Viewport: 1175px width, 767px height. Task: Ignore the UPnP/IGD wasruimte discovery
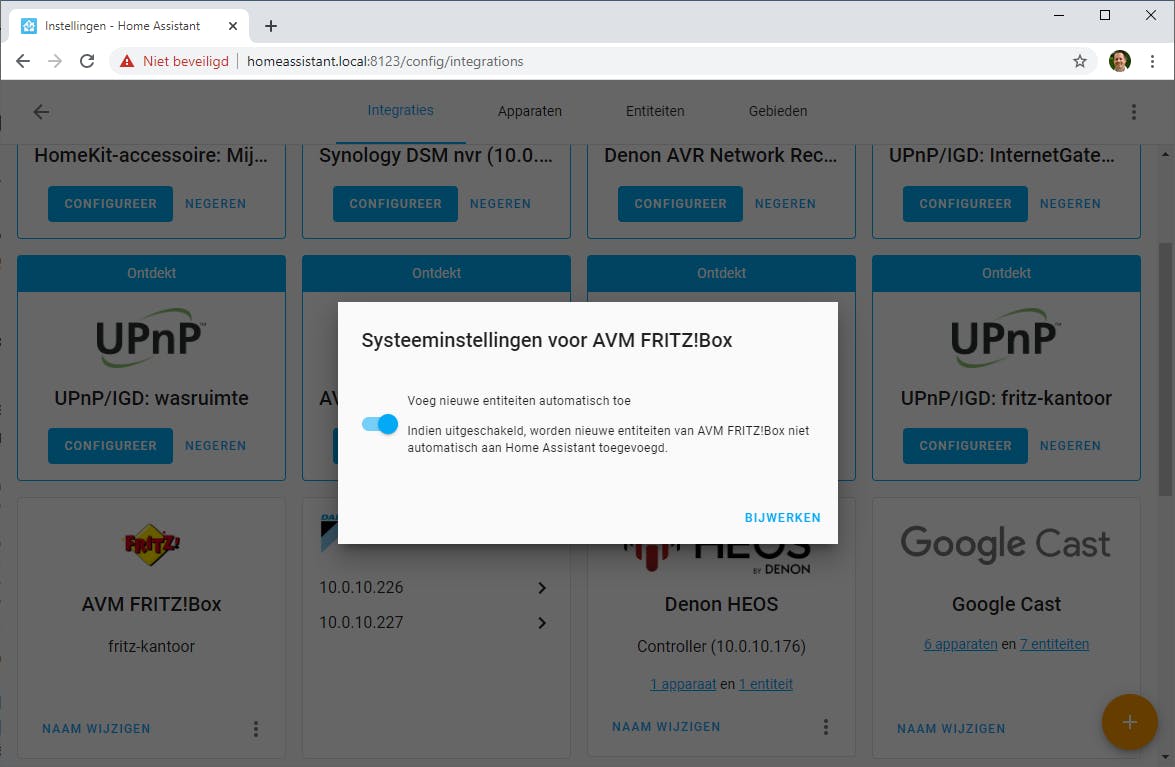coord(215,446)
